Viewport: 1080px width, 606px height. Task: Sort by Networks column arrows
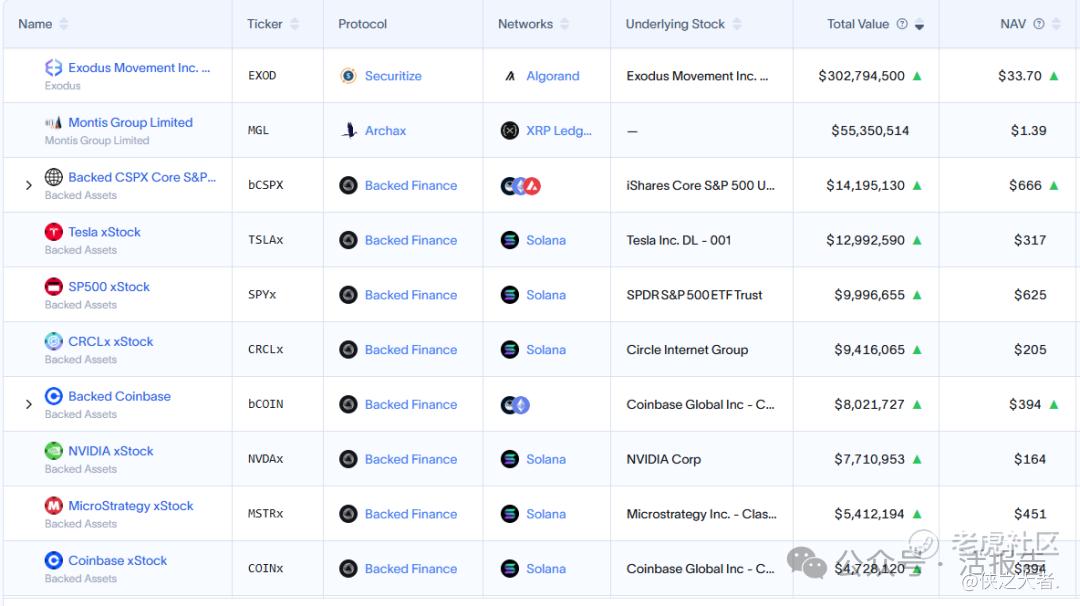pos(565,24)
